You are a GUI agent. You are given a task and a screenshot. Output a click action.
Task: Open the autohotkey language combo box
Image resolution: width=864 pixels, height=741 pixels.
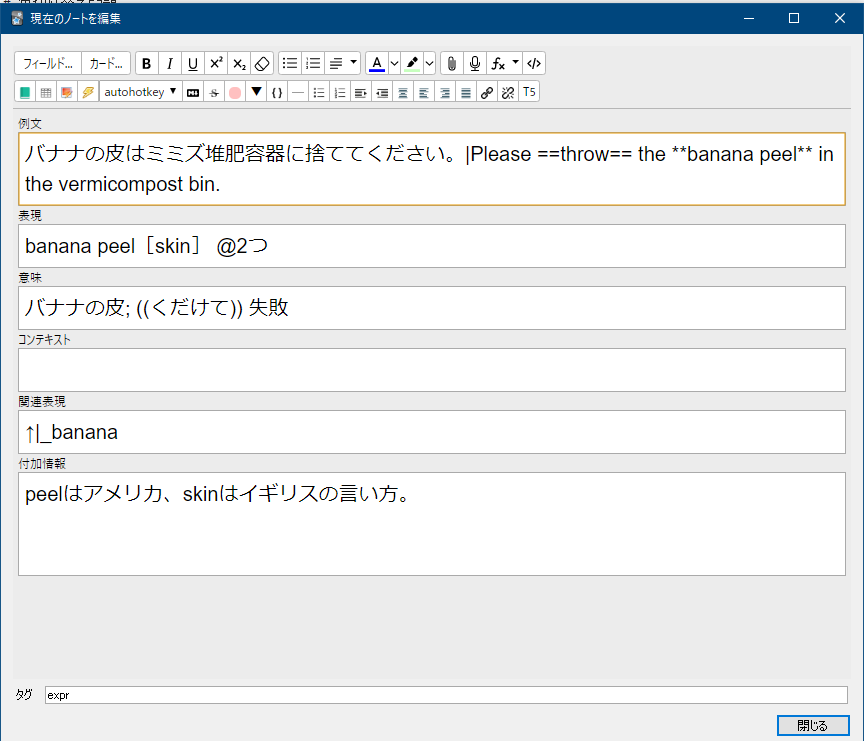coord(140,92)
